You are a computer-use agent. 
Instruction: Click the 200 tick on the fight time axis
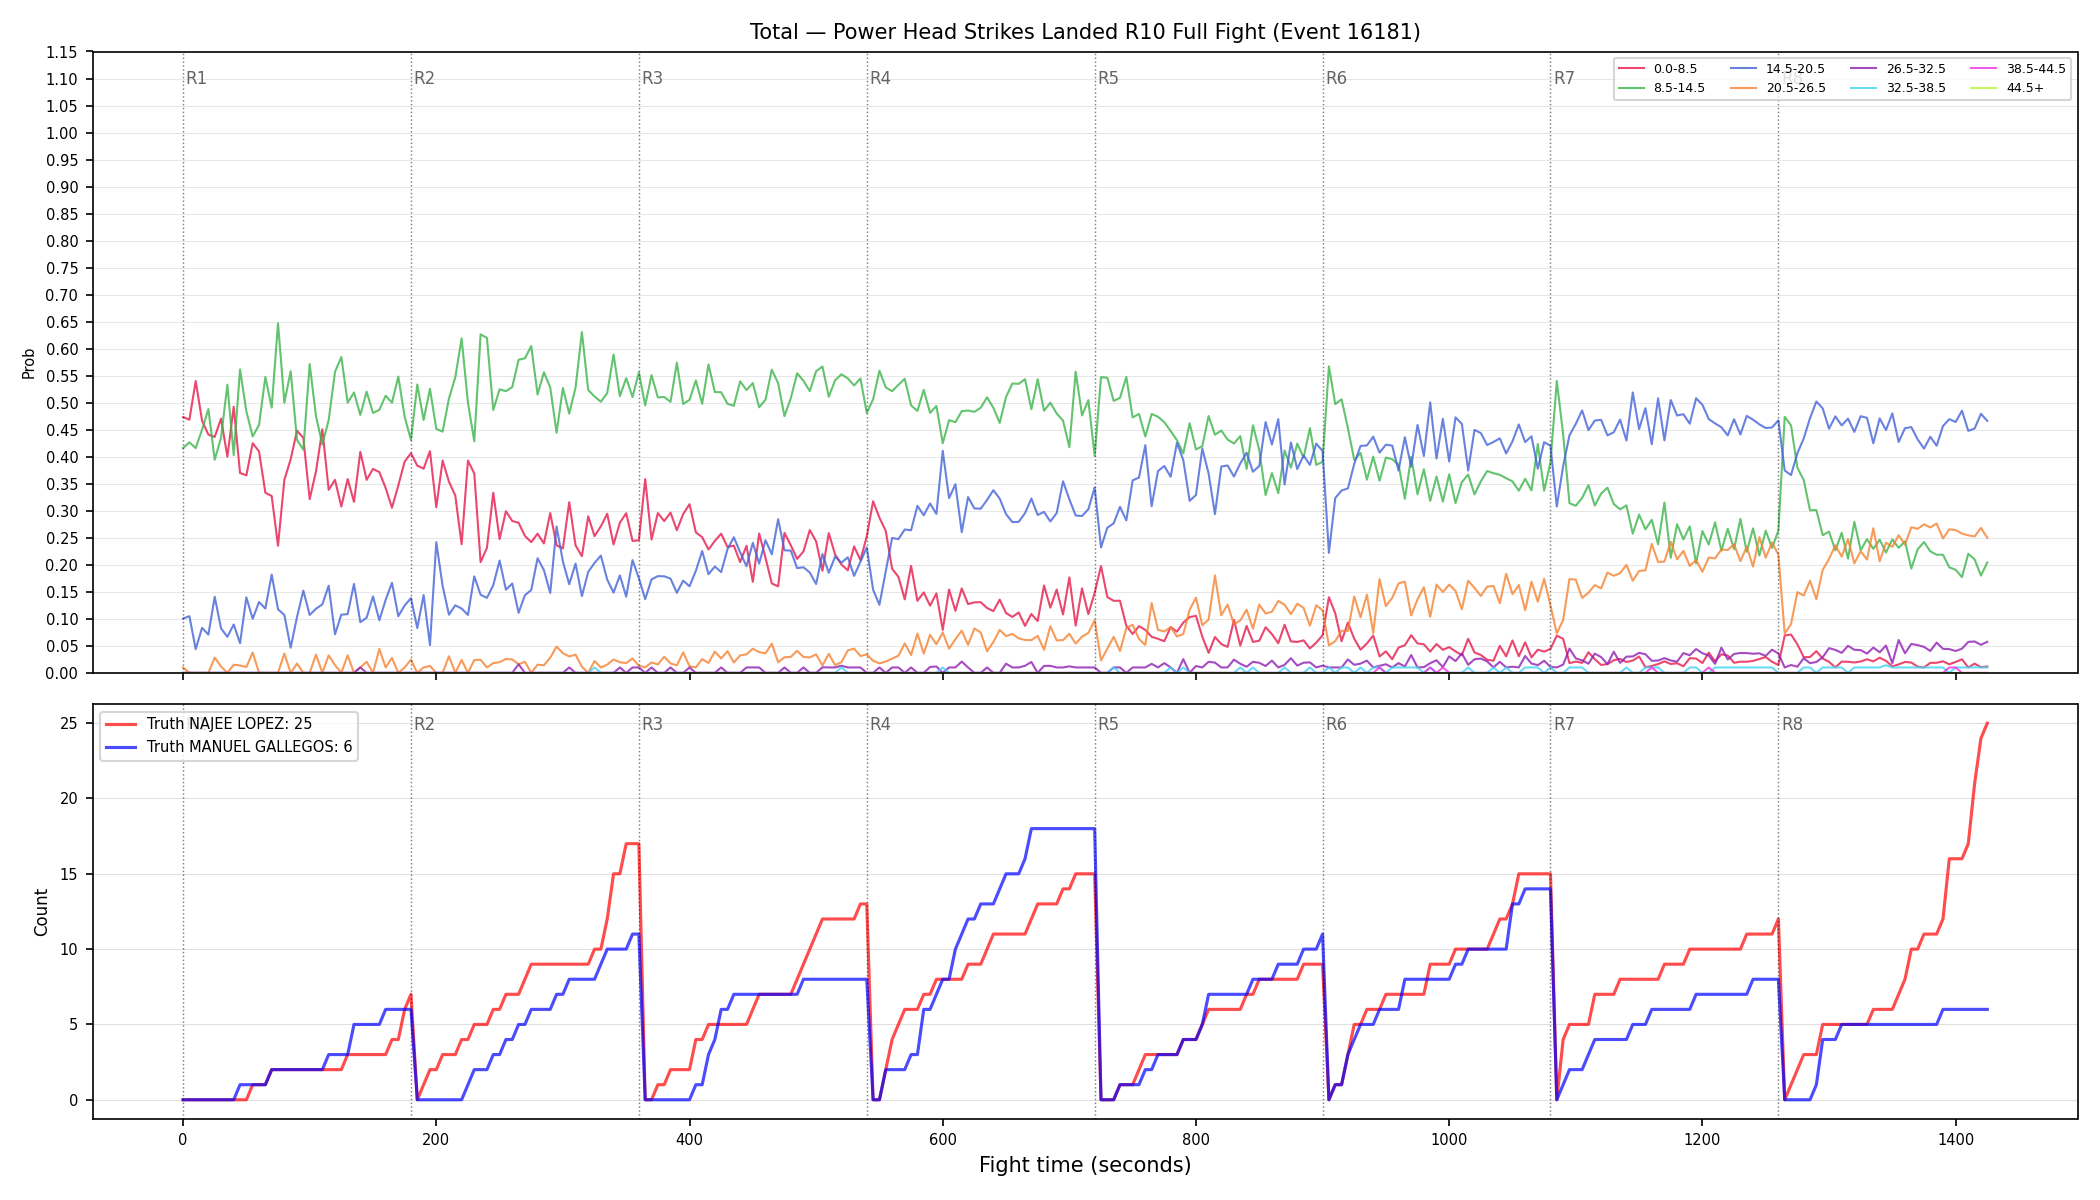coord(436,1139)
